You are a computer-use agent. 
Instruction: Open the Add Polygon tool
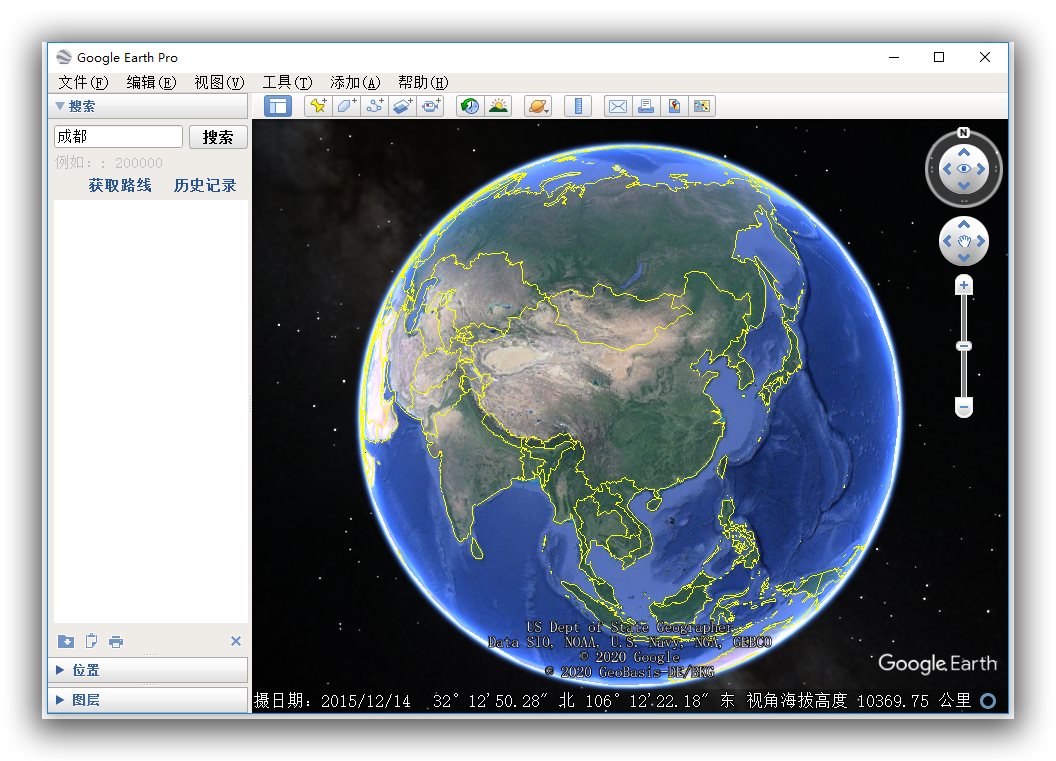click(346, 105)
